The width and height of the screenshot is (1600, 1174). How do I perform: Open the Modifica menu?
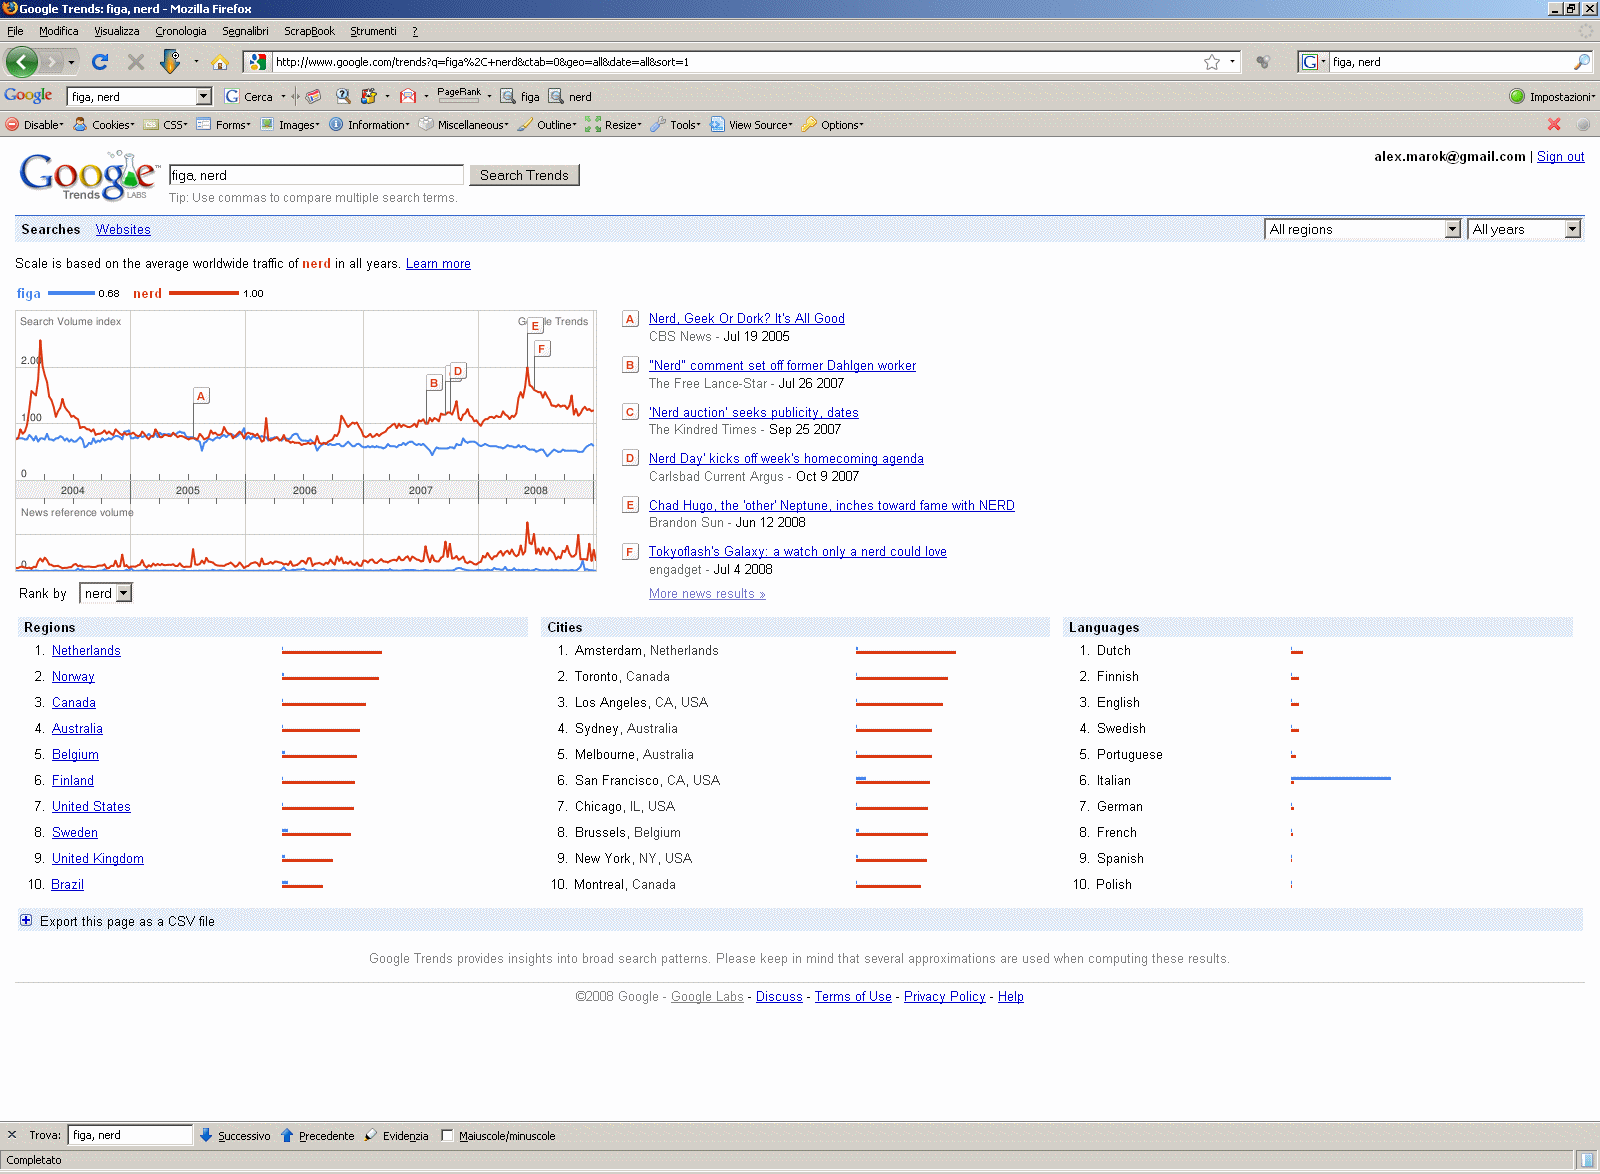coord(59,31)
